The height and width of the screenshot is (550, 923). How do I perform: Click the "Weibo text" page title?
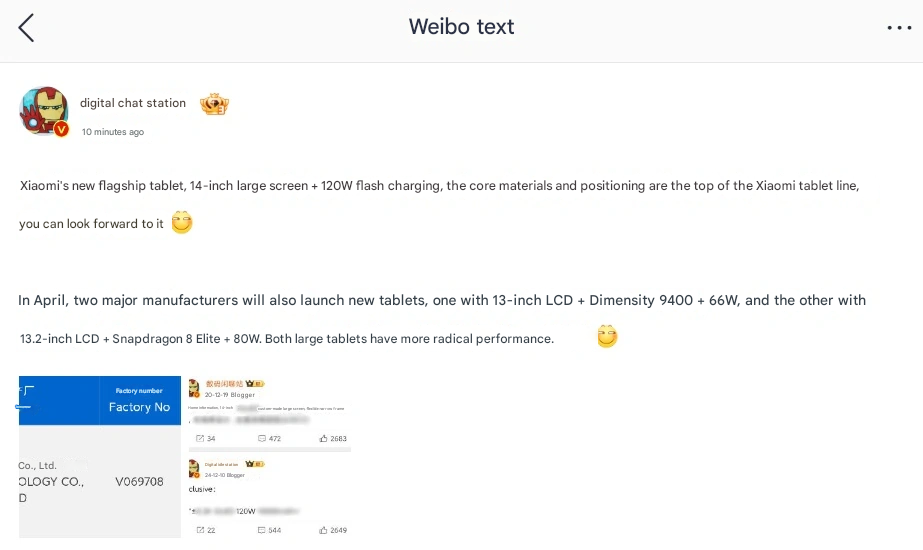tap(461, 27)
